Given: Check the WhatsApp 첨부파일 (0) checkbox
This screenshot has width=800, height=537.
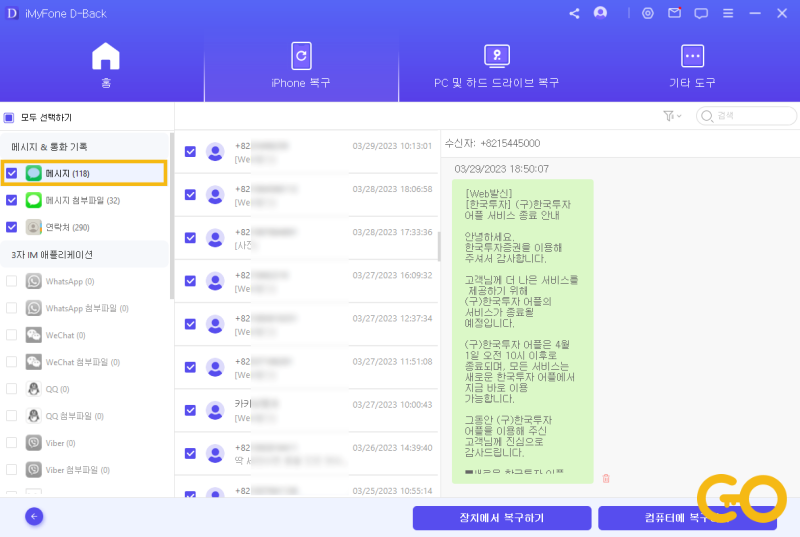Looking at the screenshot, I should point(11,308).
